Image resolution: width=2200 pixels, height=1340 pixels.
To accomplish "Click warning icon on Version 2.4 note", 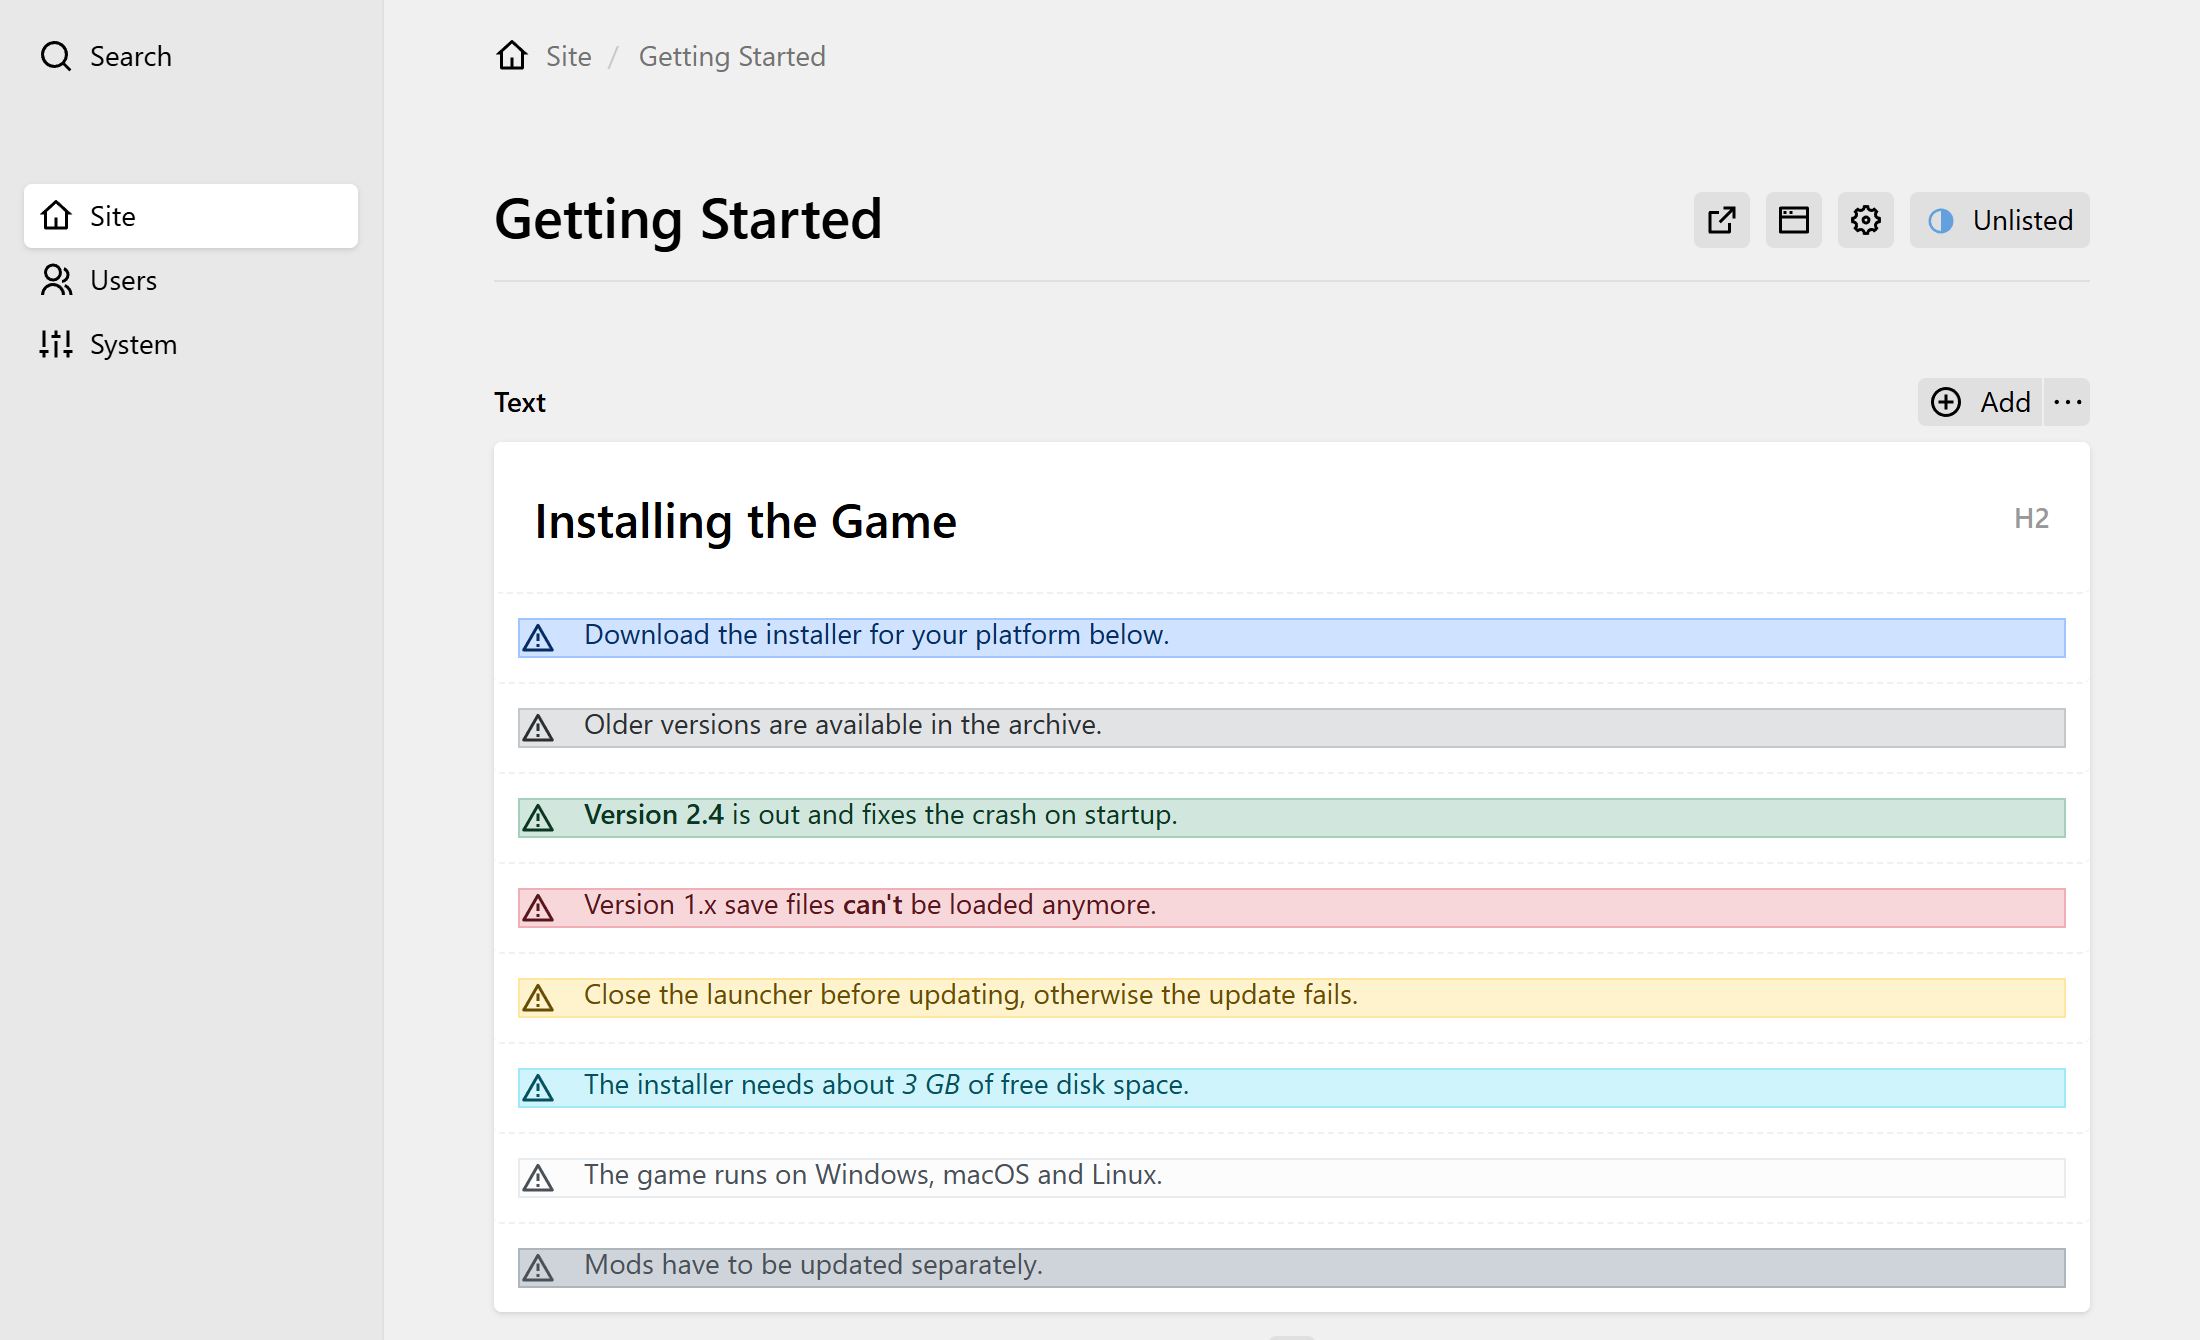I will point(538,818).
